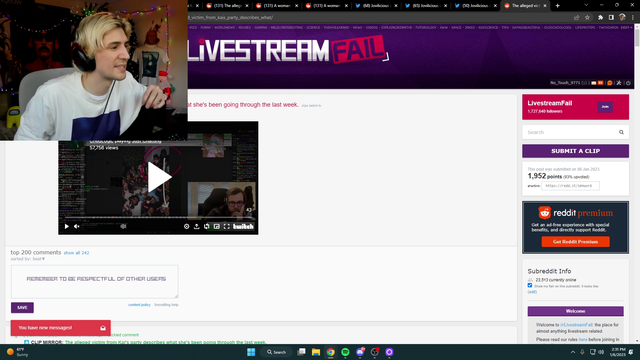Open the content policy link
Image resolution: width=640 pixels, height=360 pixels.
coord(139,305)
